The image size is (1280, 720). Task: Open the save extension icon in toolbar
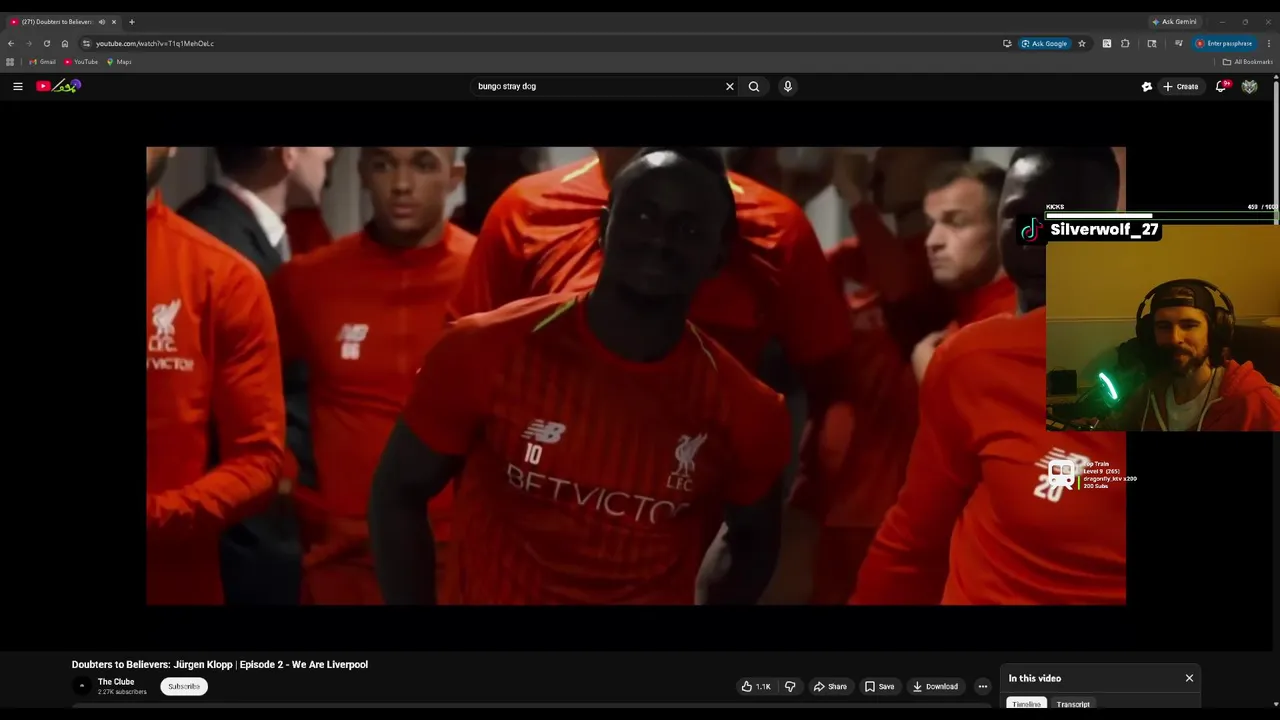click(x=1106, y=43)
